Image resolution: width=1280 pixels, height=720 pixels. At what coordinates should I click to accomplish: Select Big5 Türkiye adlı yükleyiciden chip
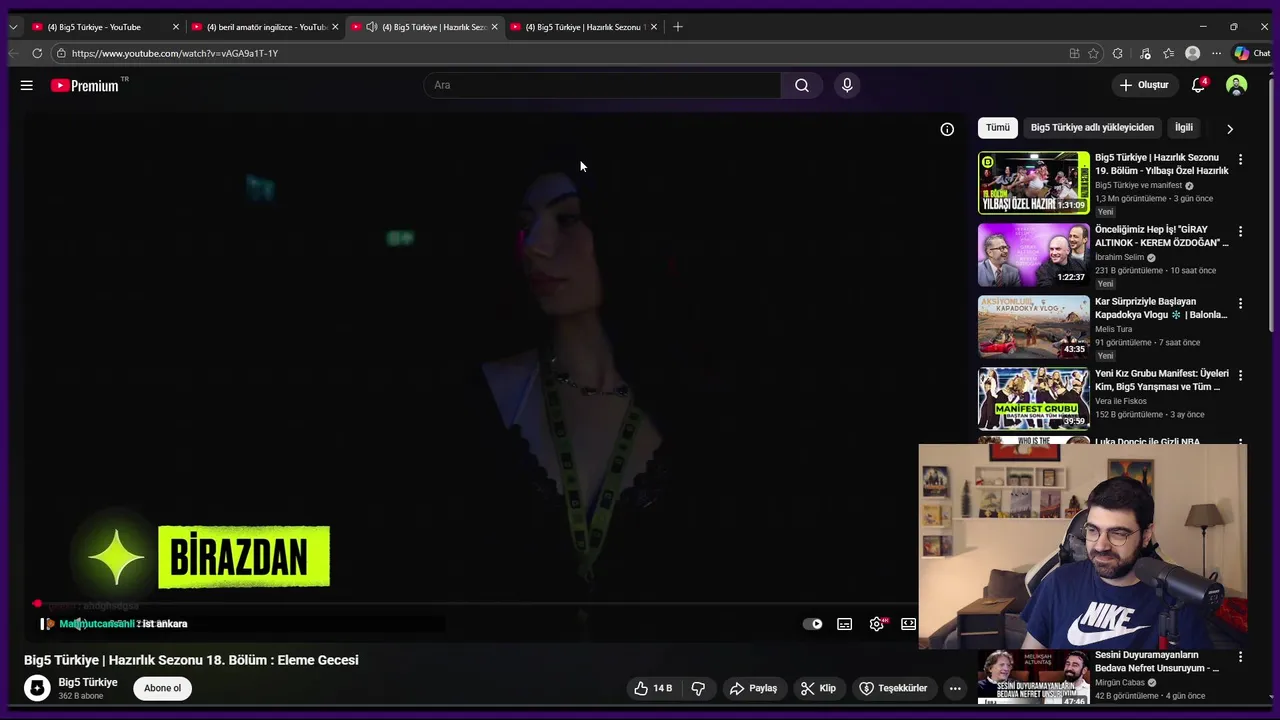[x=1092, y=128]
